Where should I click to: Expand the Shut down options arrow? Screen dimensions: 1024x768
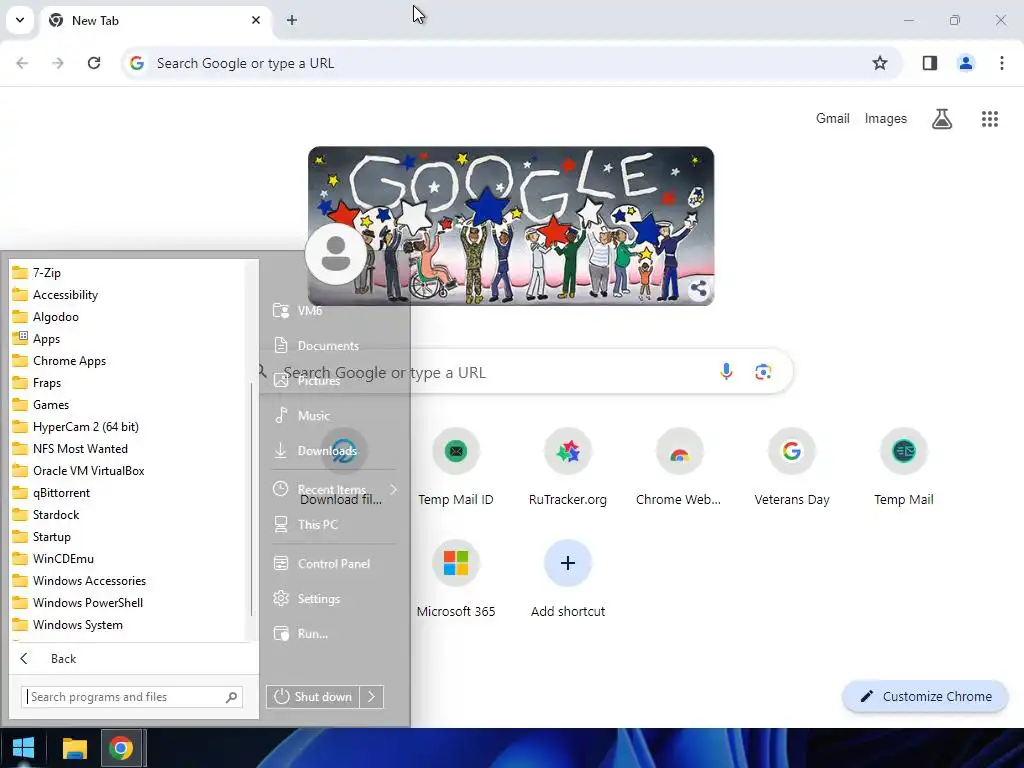372,697
